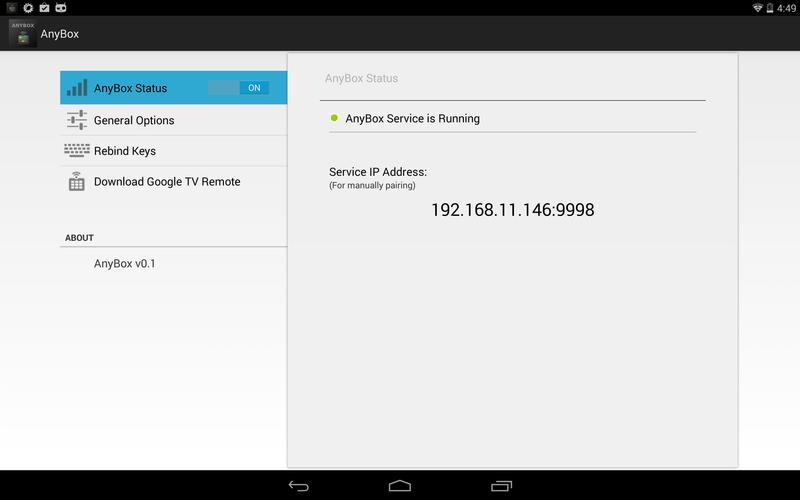The width and height of the screenshot is (800, 500).
Task: Tap the AnyBox v0.1 about entry
Action: 125,264
